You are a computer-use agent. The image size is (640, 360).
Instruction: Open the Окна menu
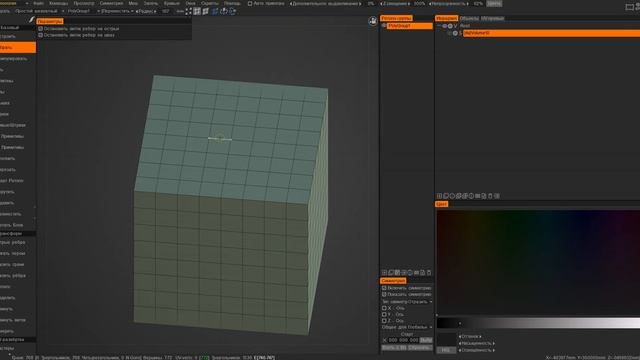pos(190,3)
